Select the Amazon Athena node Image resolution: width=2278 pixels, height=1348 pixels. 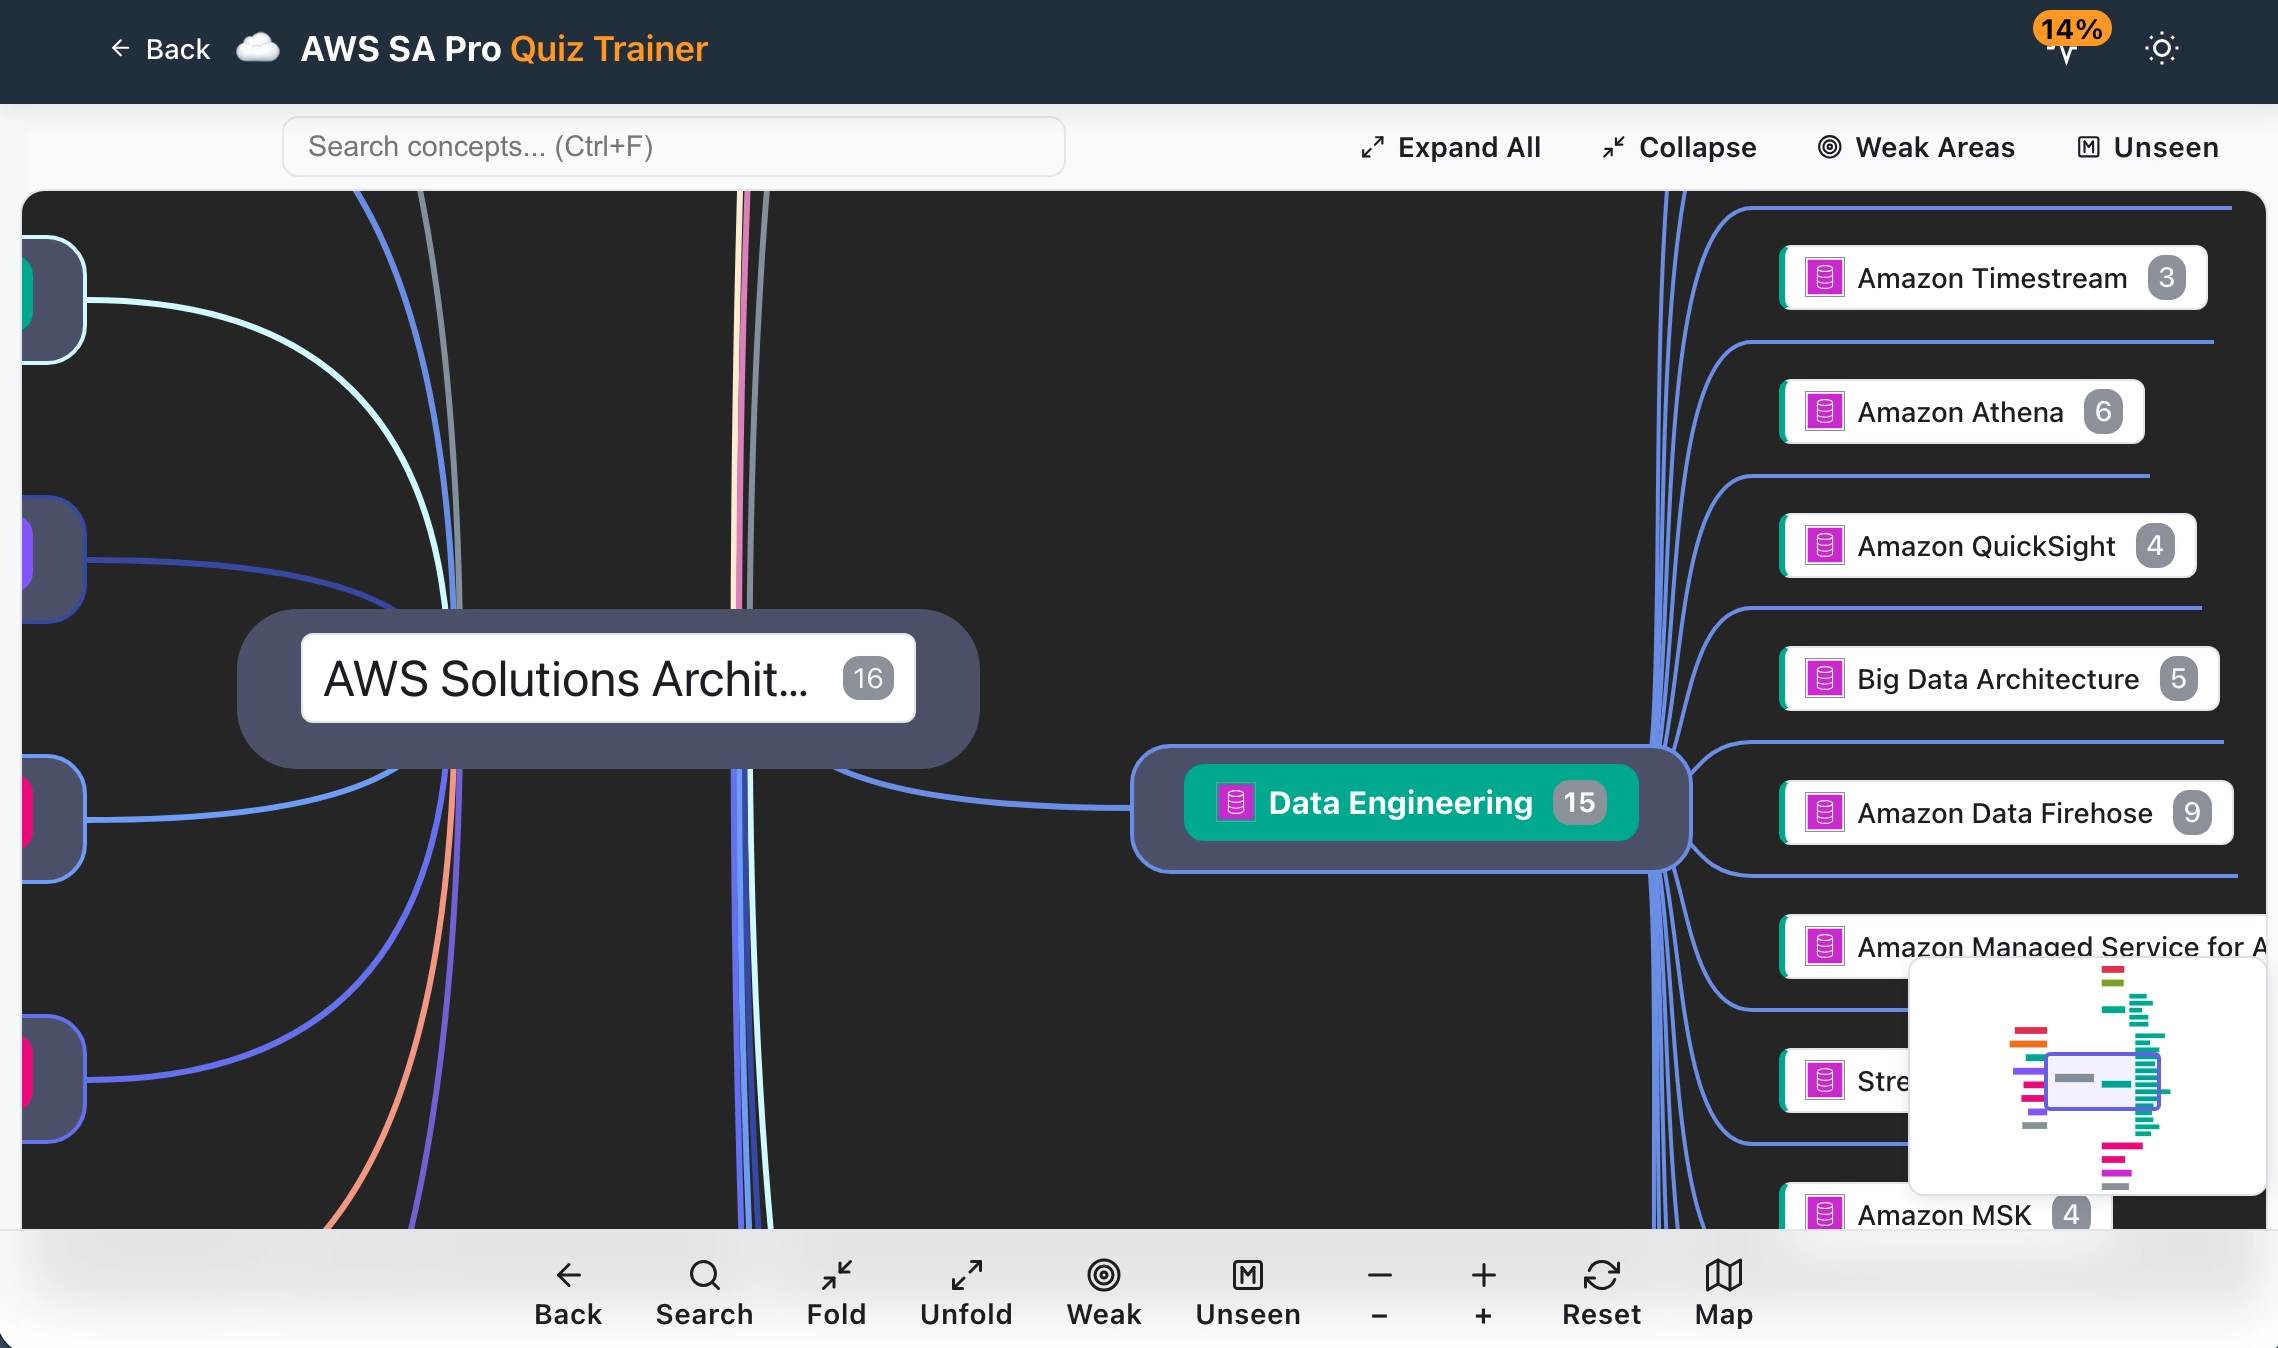(x=1959, y=411)
